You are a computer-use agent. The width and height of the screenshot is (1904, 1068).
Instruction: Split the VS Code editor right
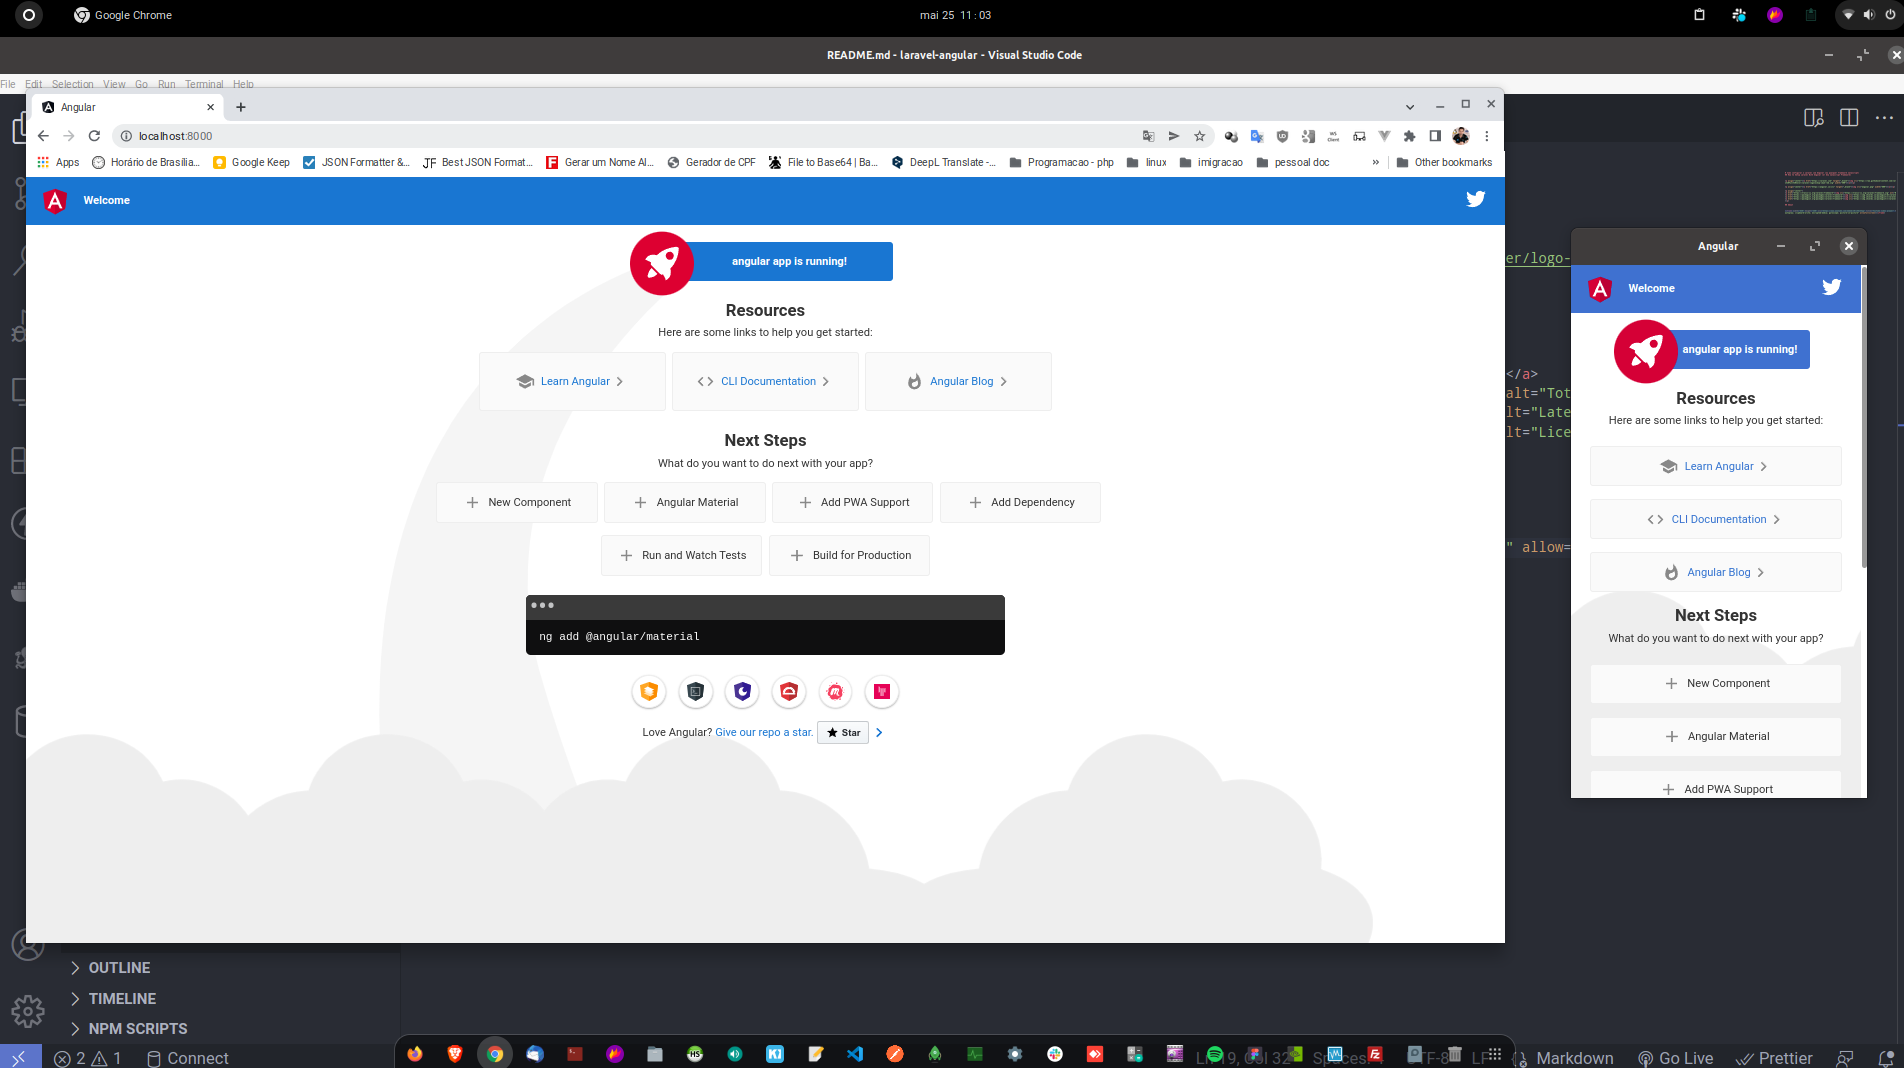click(x=1849, y=118)
